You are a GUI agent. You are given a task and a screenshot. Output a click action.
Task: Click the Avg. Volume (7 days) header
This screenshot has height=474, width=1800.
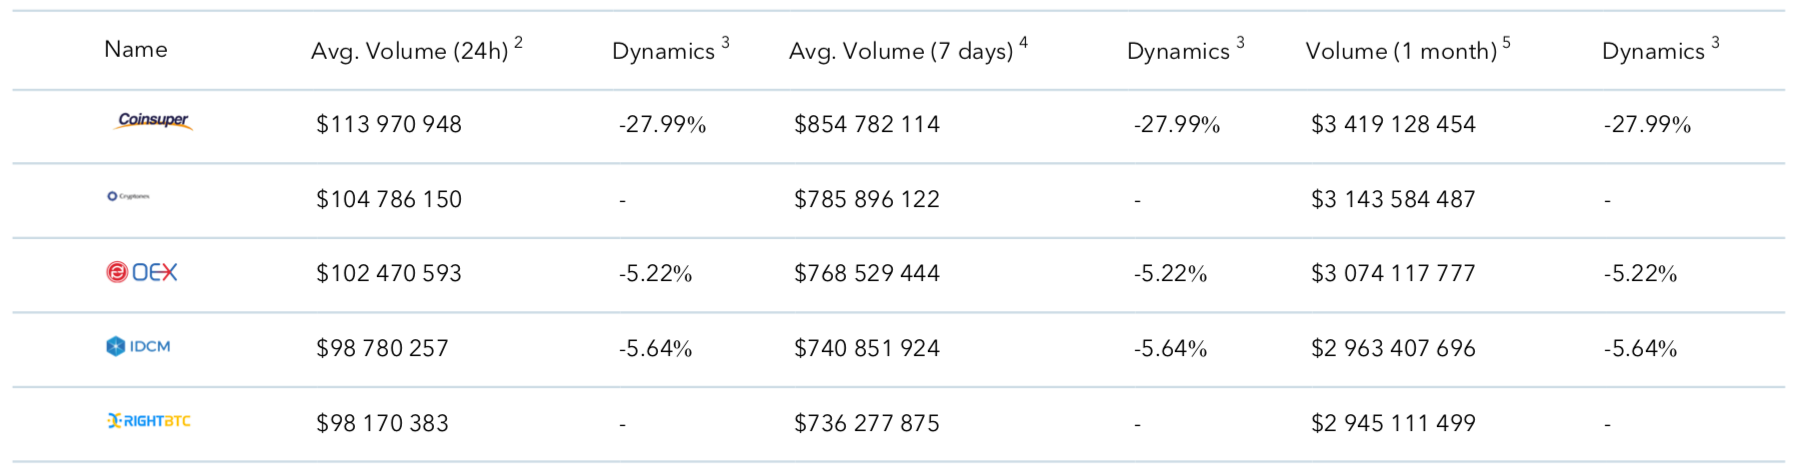[900, 51]
